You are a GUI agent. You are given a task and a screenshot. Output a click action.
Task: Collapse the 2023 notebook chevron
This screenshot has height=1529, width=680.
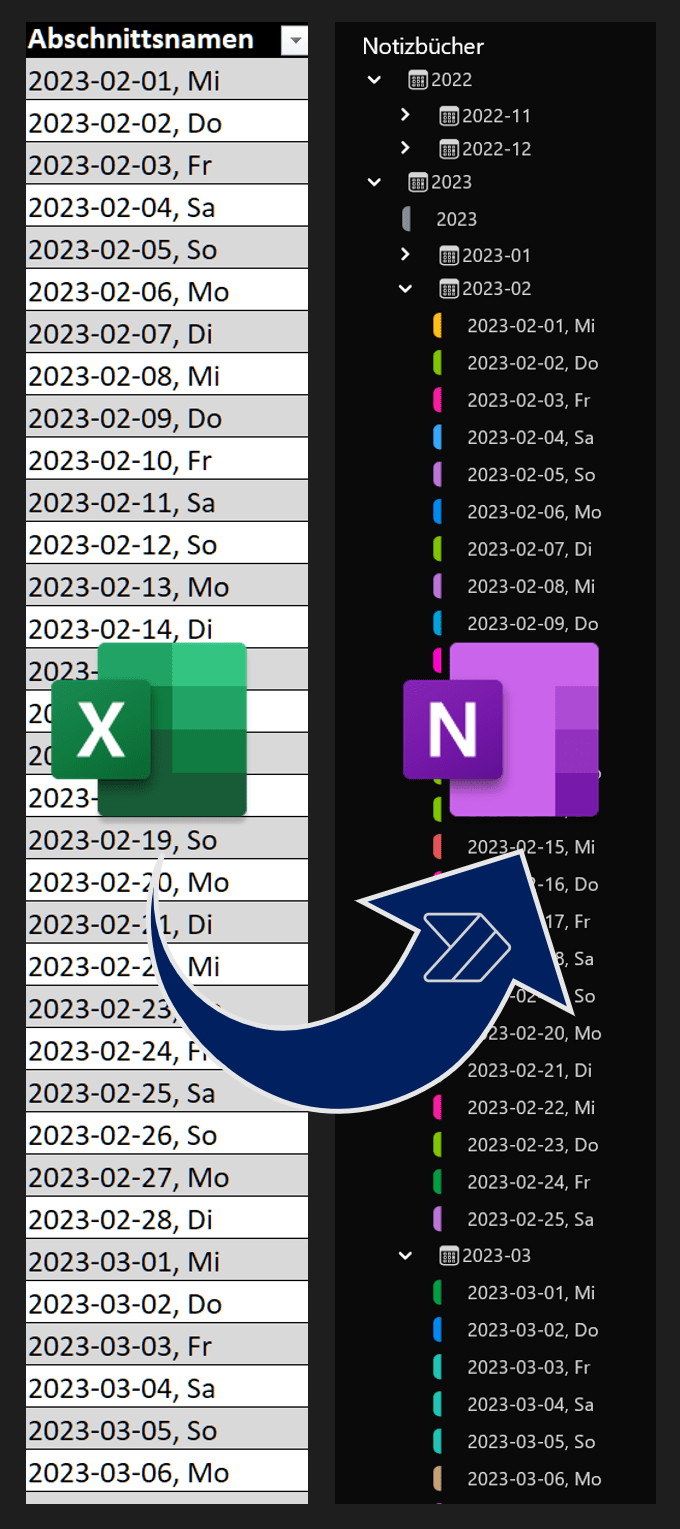tap(374, 182)
